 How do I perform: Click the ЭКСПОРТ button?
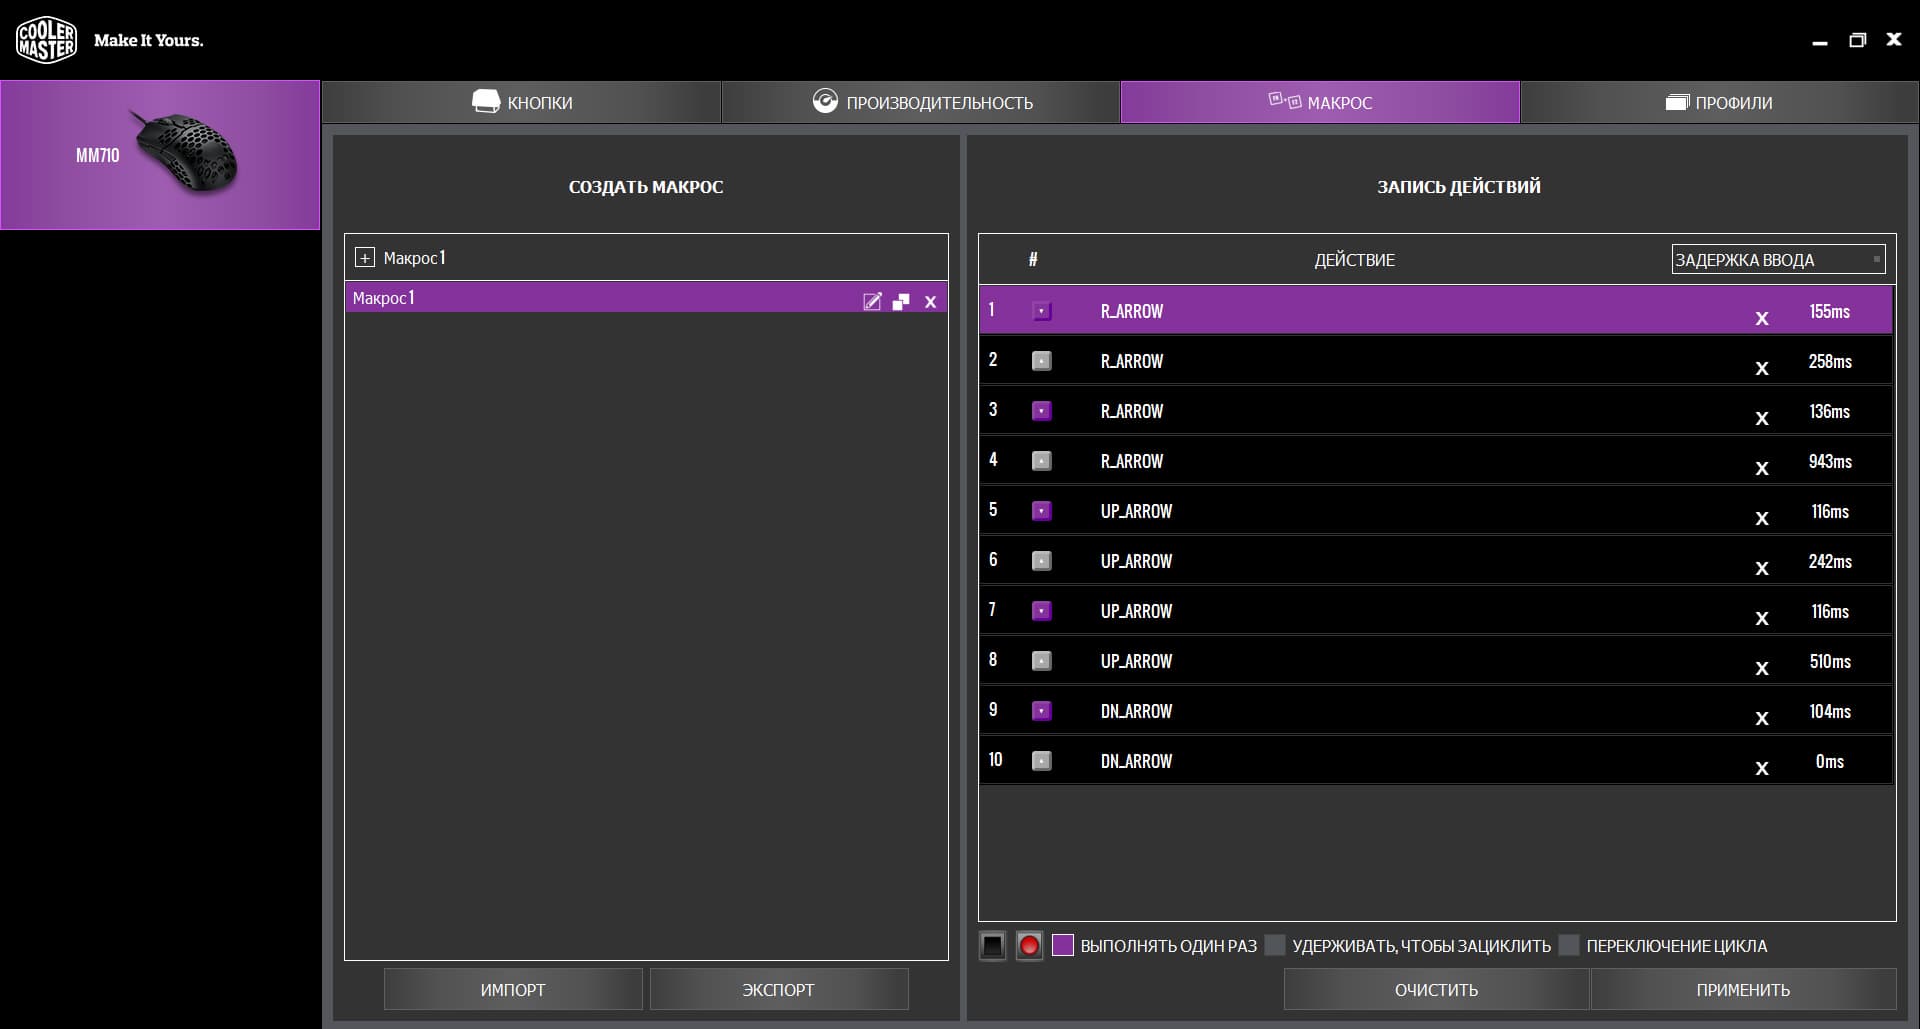coord(779,989)
